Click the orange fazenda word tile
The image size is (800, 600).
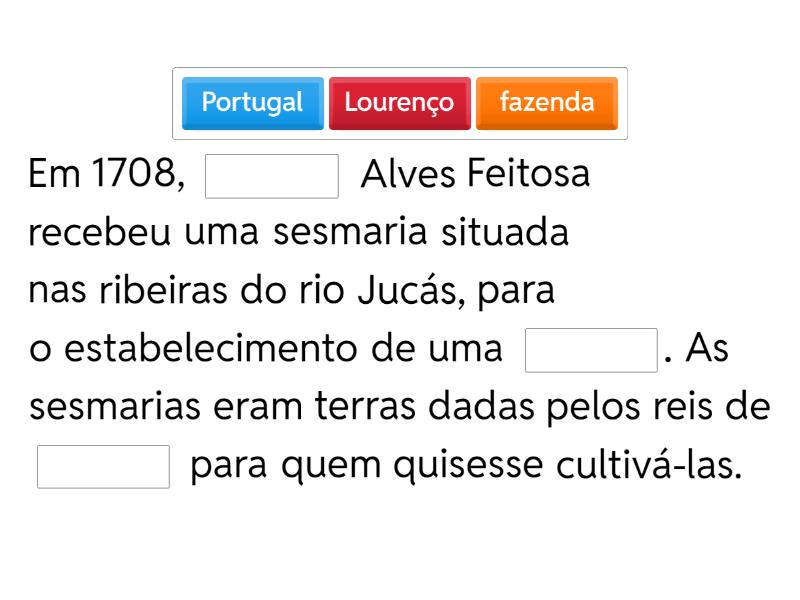546,103
